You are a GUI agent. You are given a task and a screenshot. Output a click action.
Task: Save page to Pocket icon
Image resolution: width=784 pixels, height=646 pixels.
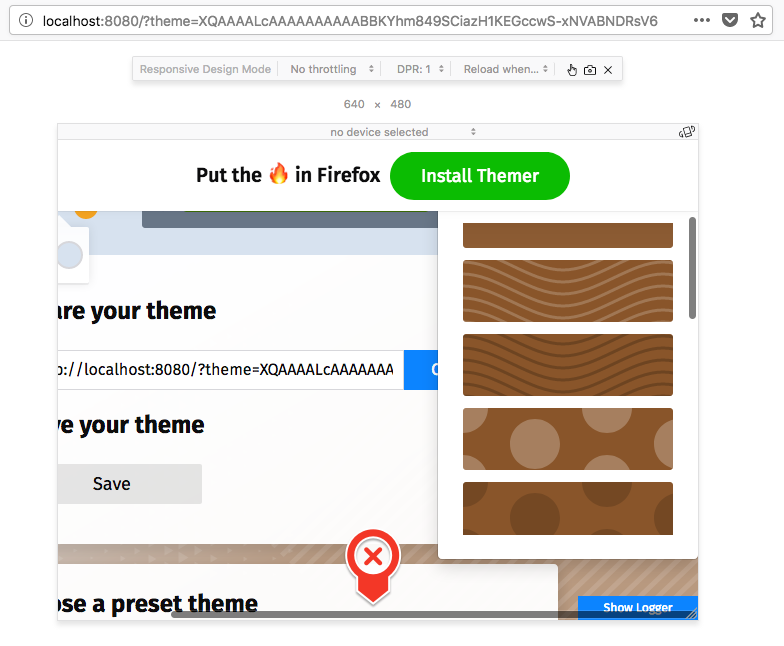click(730, 20)
